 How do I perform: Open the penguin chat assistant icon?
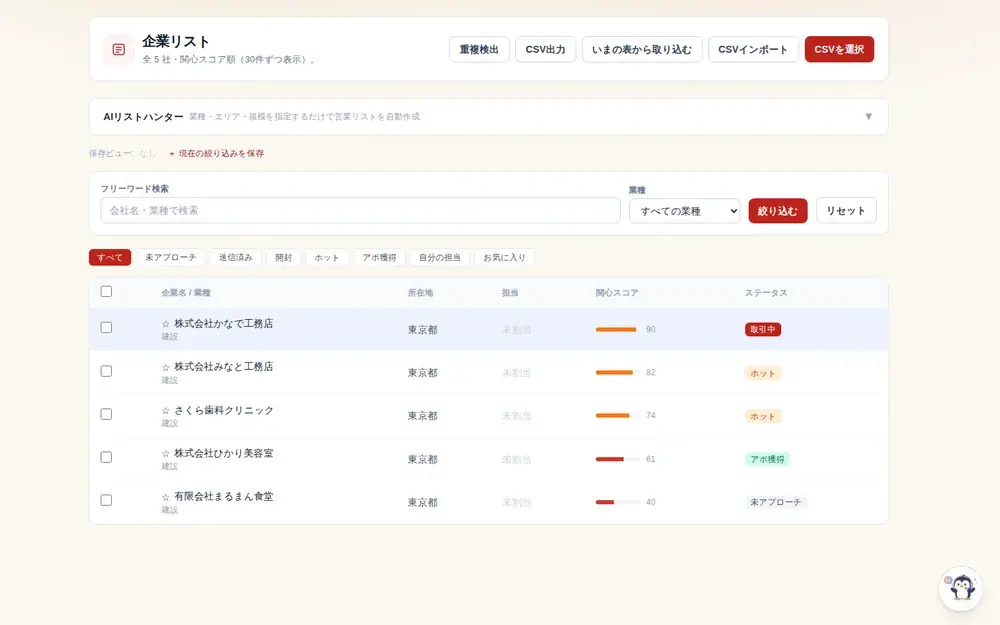click(x=961, y=588)
